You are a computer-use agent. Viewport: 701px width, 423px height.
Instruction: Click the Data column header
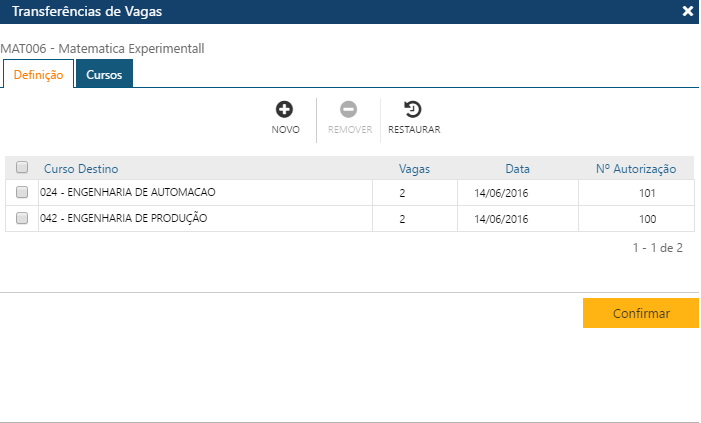click(x=517, y=169)
